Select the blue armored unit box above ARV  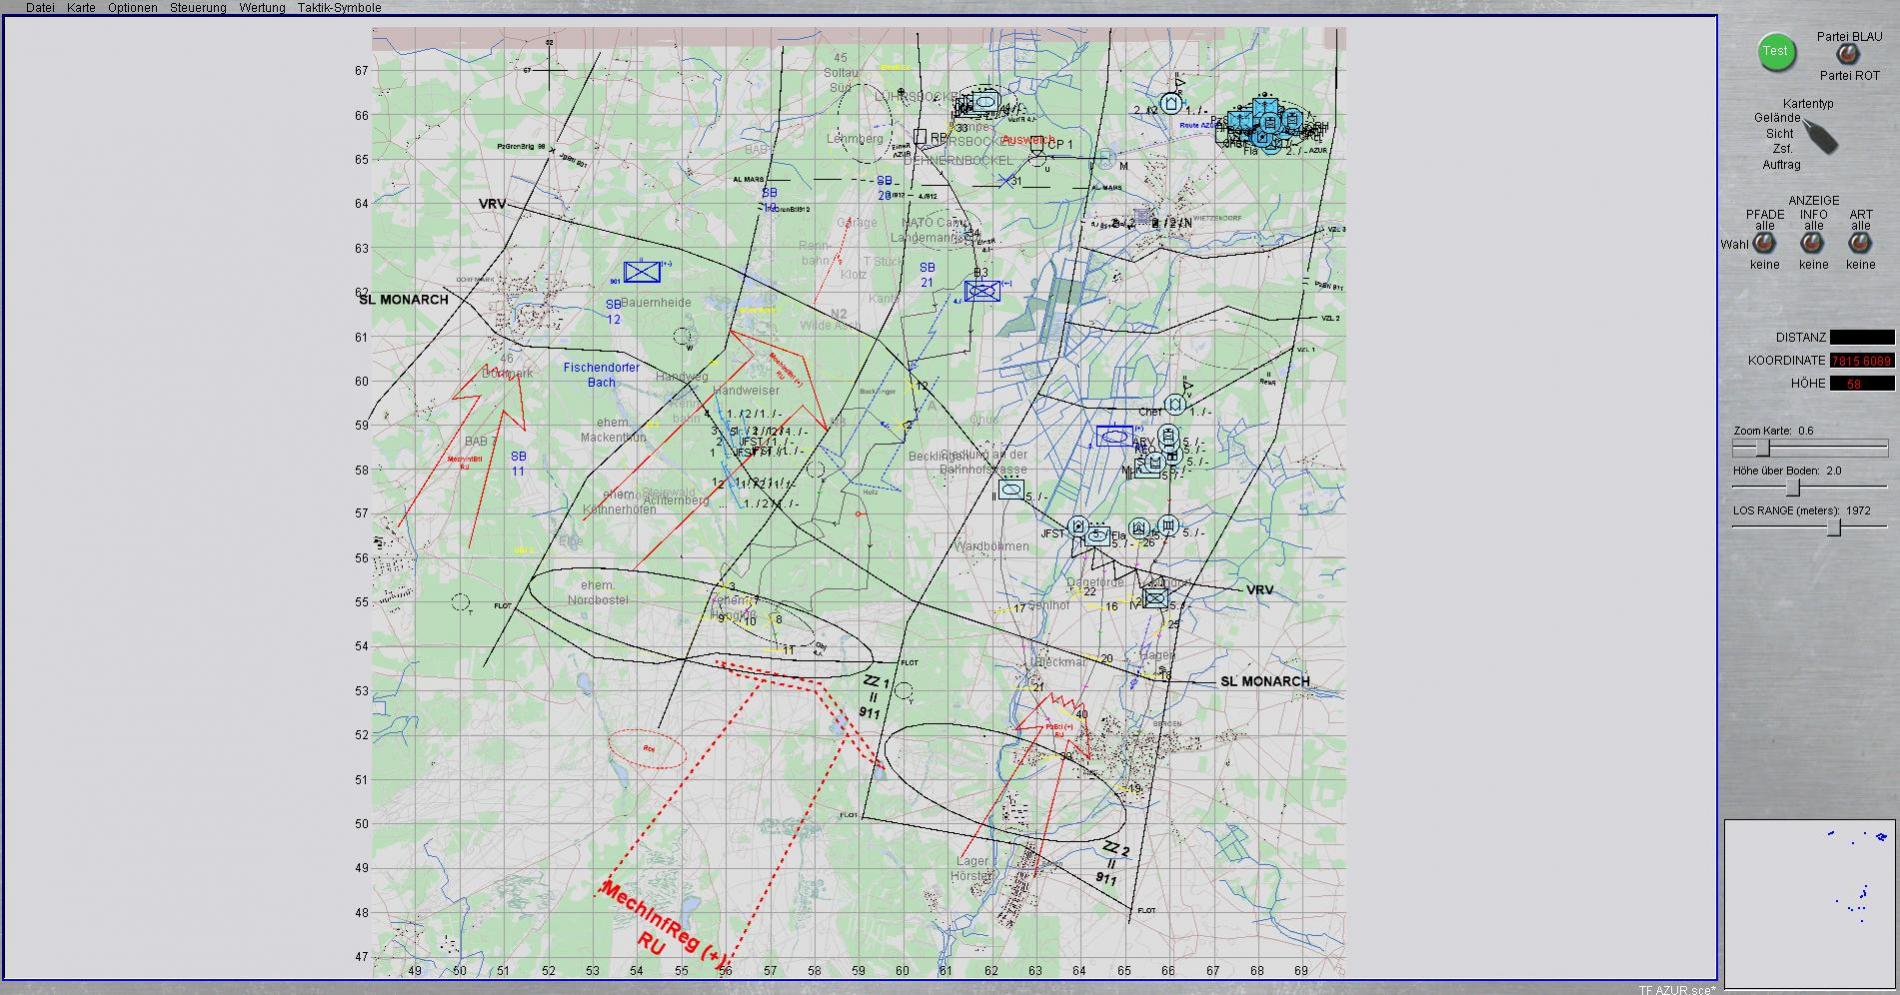click(1114, 436)
